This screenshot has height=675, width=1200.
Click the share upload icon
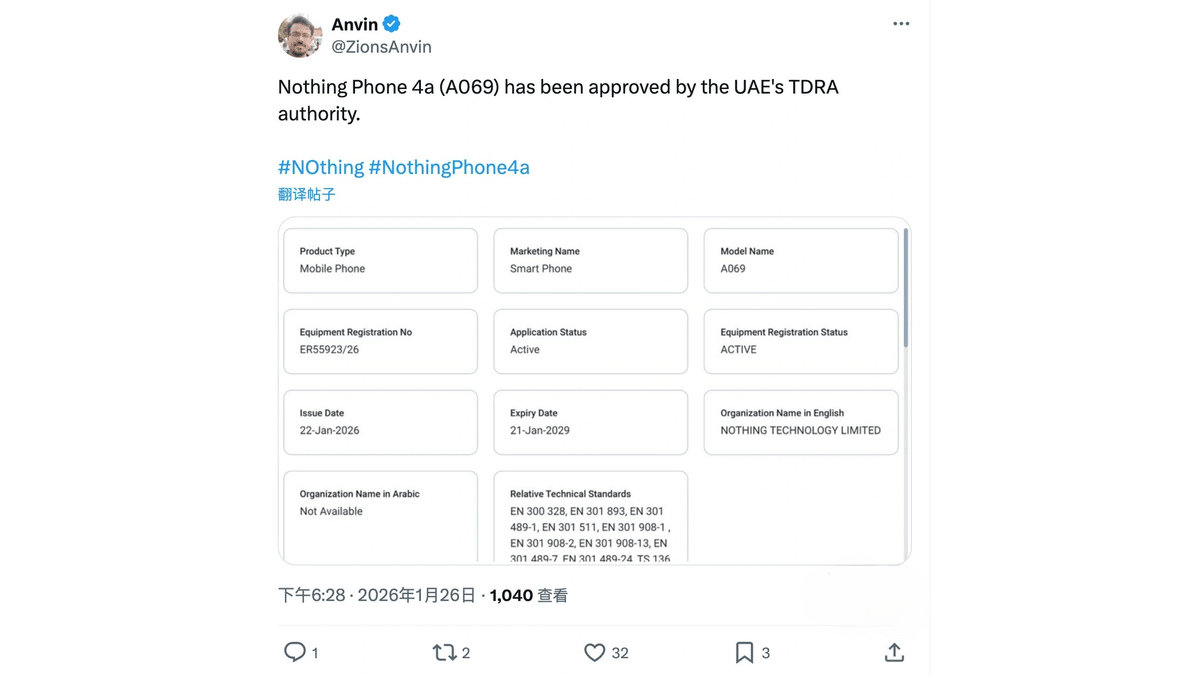click(x=894, y=652)
